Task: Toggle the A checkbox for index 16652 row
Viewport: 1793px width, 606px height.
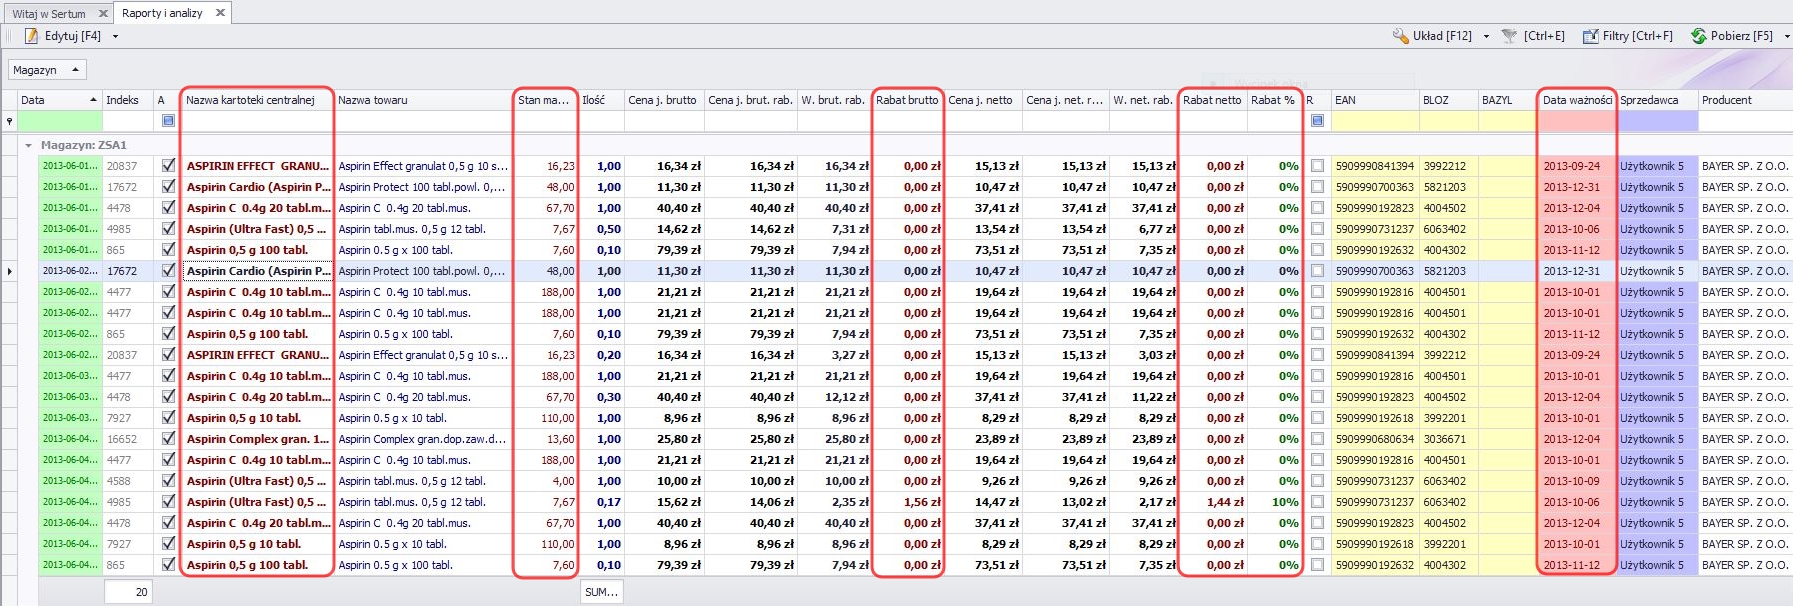Action: tap(168, 439)
